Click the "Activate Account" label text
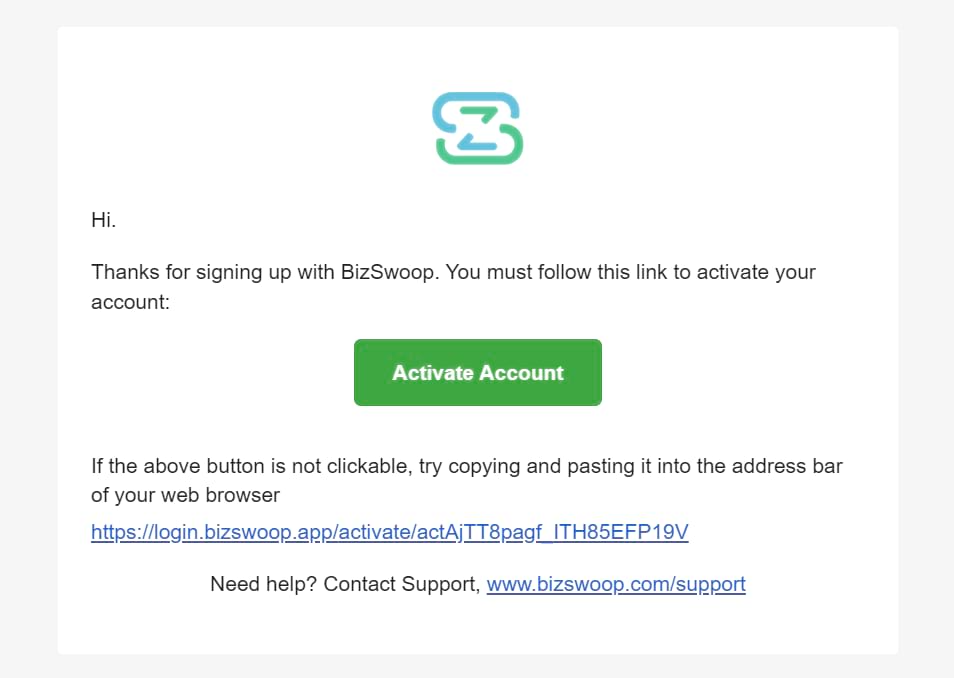This screenshot has height=678, width=954. point(478,372)
